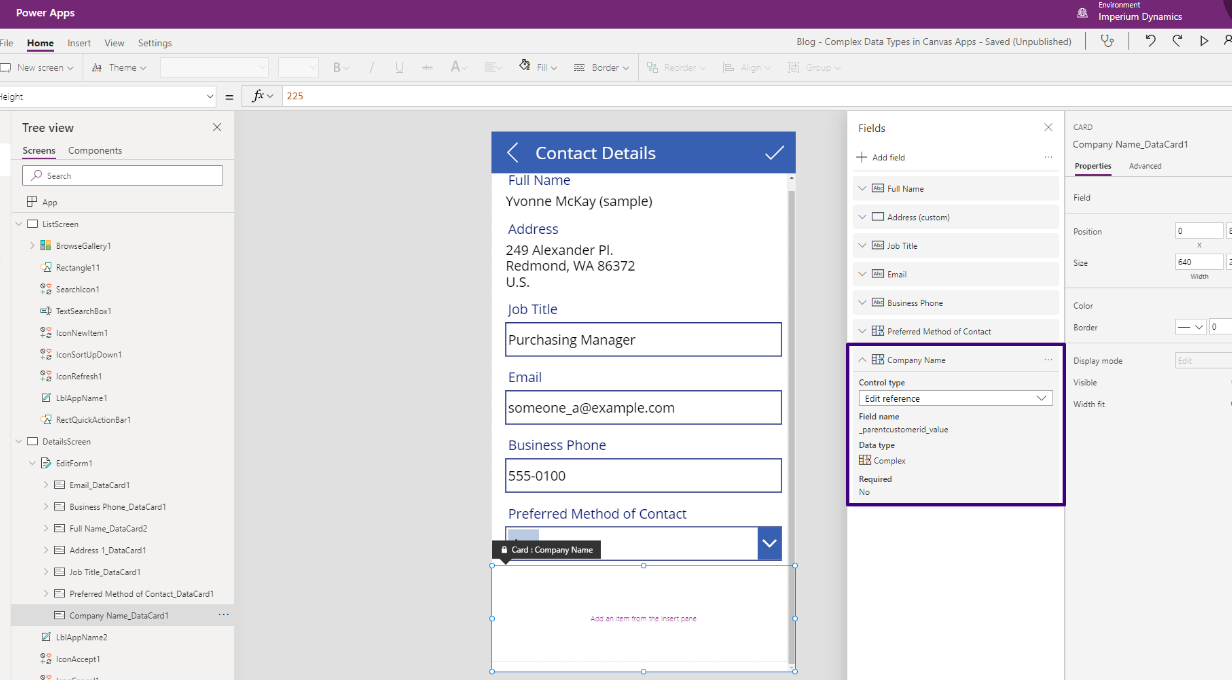The image size is (1232, 680).
Task: Switch to the Advanced properties tab
Action: tap(1145, 166)
